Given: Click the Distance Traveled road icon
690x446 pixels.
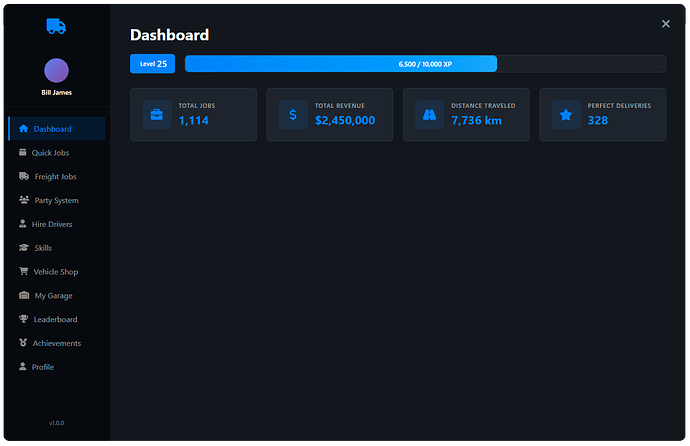Looking at the screenshot, I should [x=429, y=115].
